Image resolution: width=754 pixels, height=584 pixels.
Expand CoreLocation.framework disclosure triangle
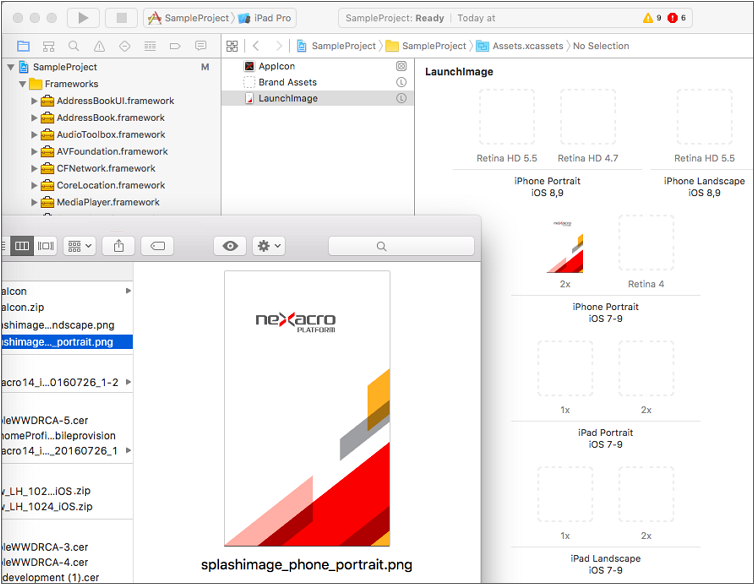point(34,185)
